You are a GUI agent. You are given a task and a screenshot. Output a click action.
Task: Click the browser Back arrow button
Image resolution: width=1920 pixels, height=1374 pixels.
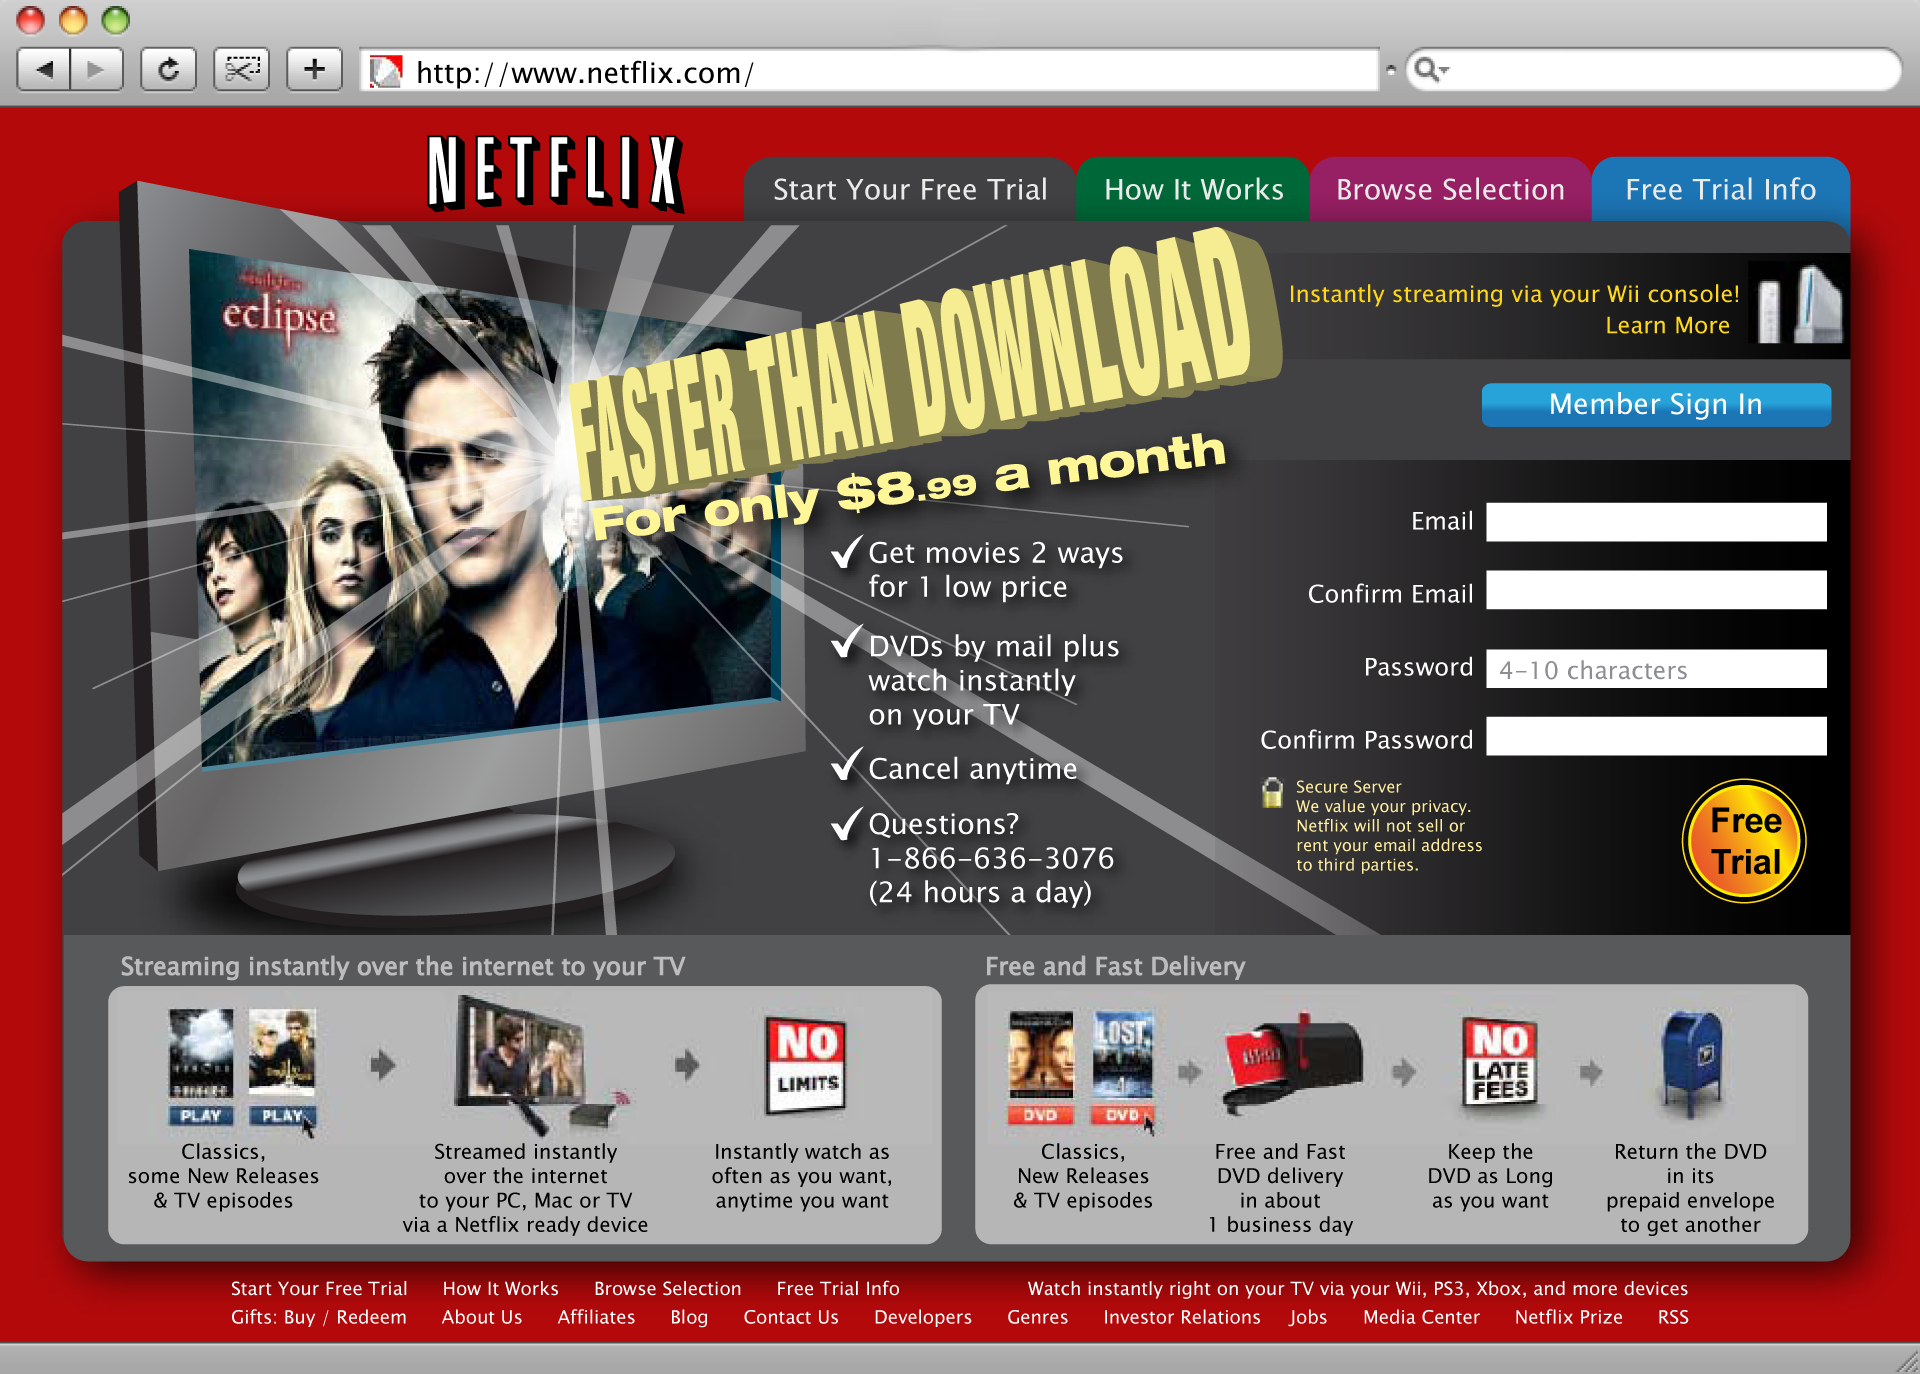[44, 70]
